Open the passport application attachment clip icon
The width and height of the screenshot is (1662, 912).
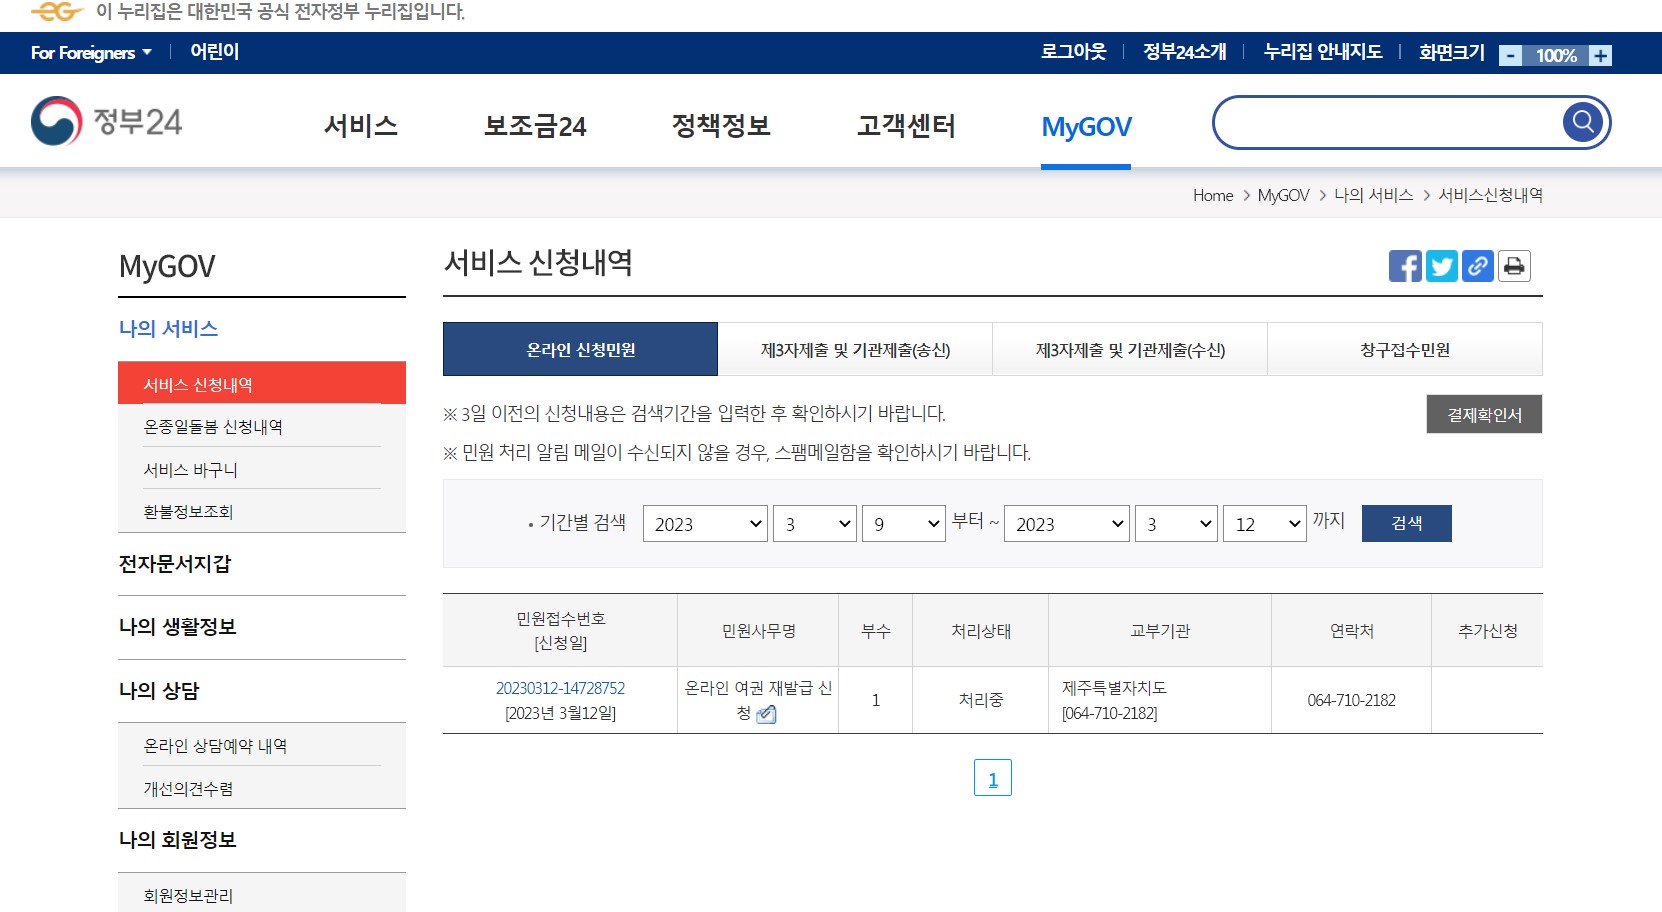pyautogui.click(x=767, y=713)
